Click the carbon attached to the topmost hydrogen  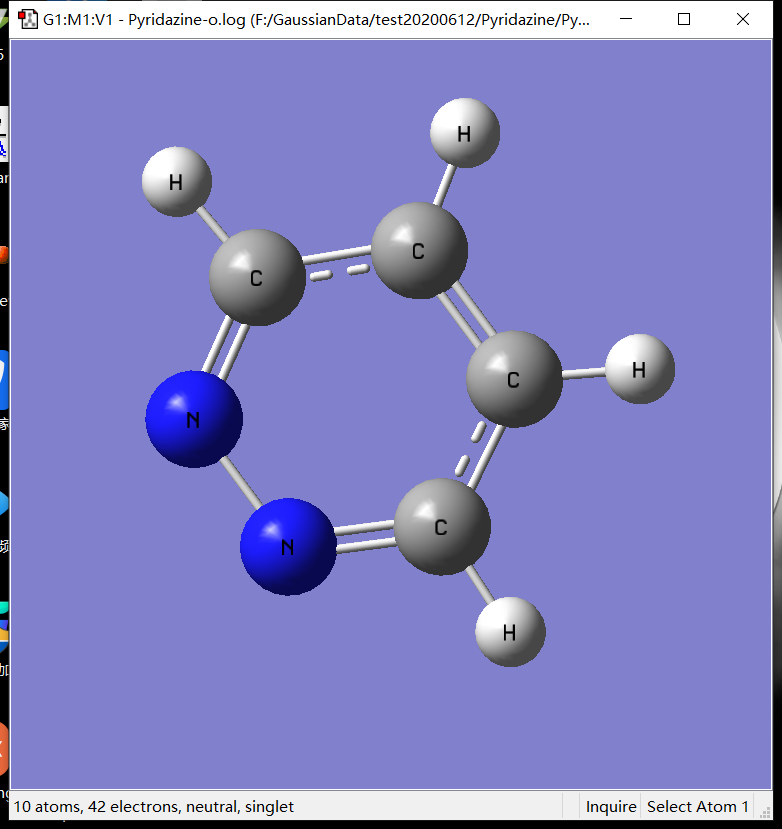coord(419,250)
